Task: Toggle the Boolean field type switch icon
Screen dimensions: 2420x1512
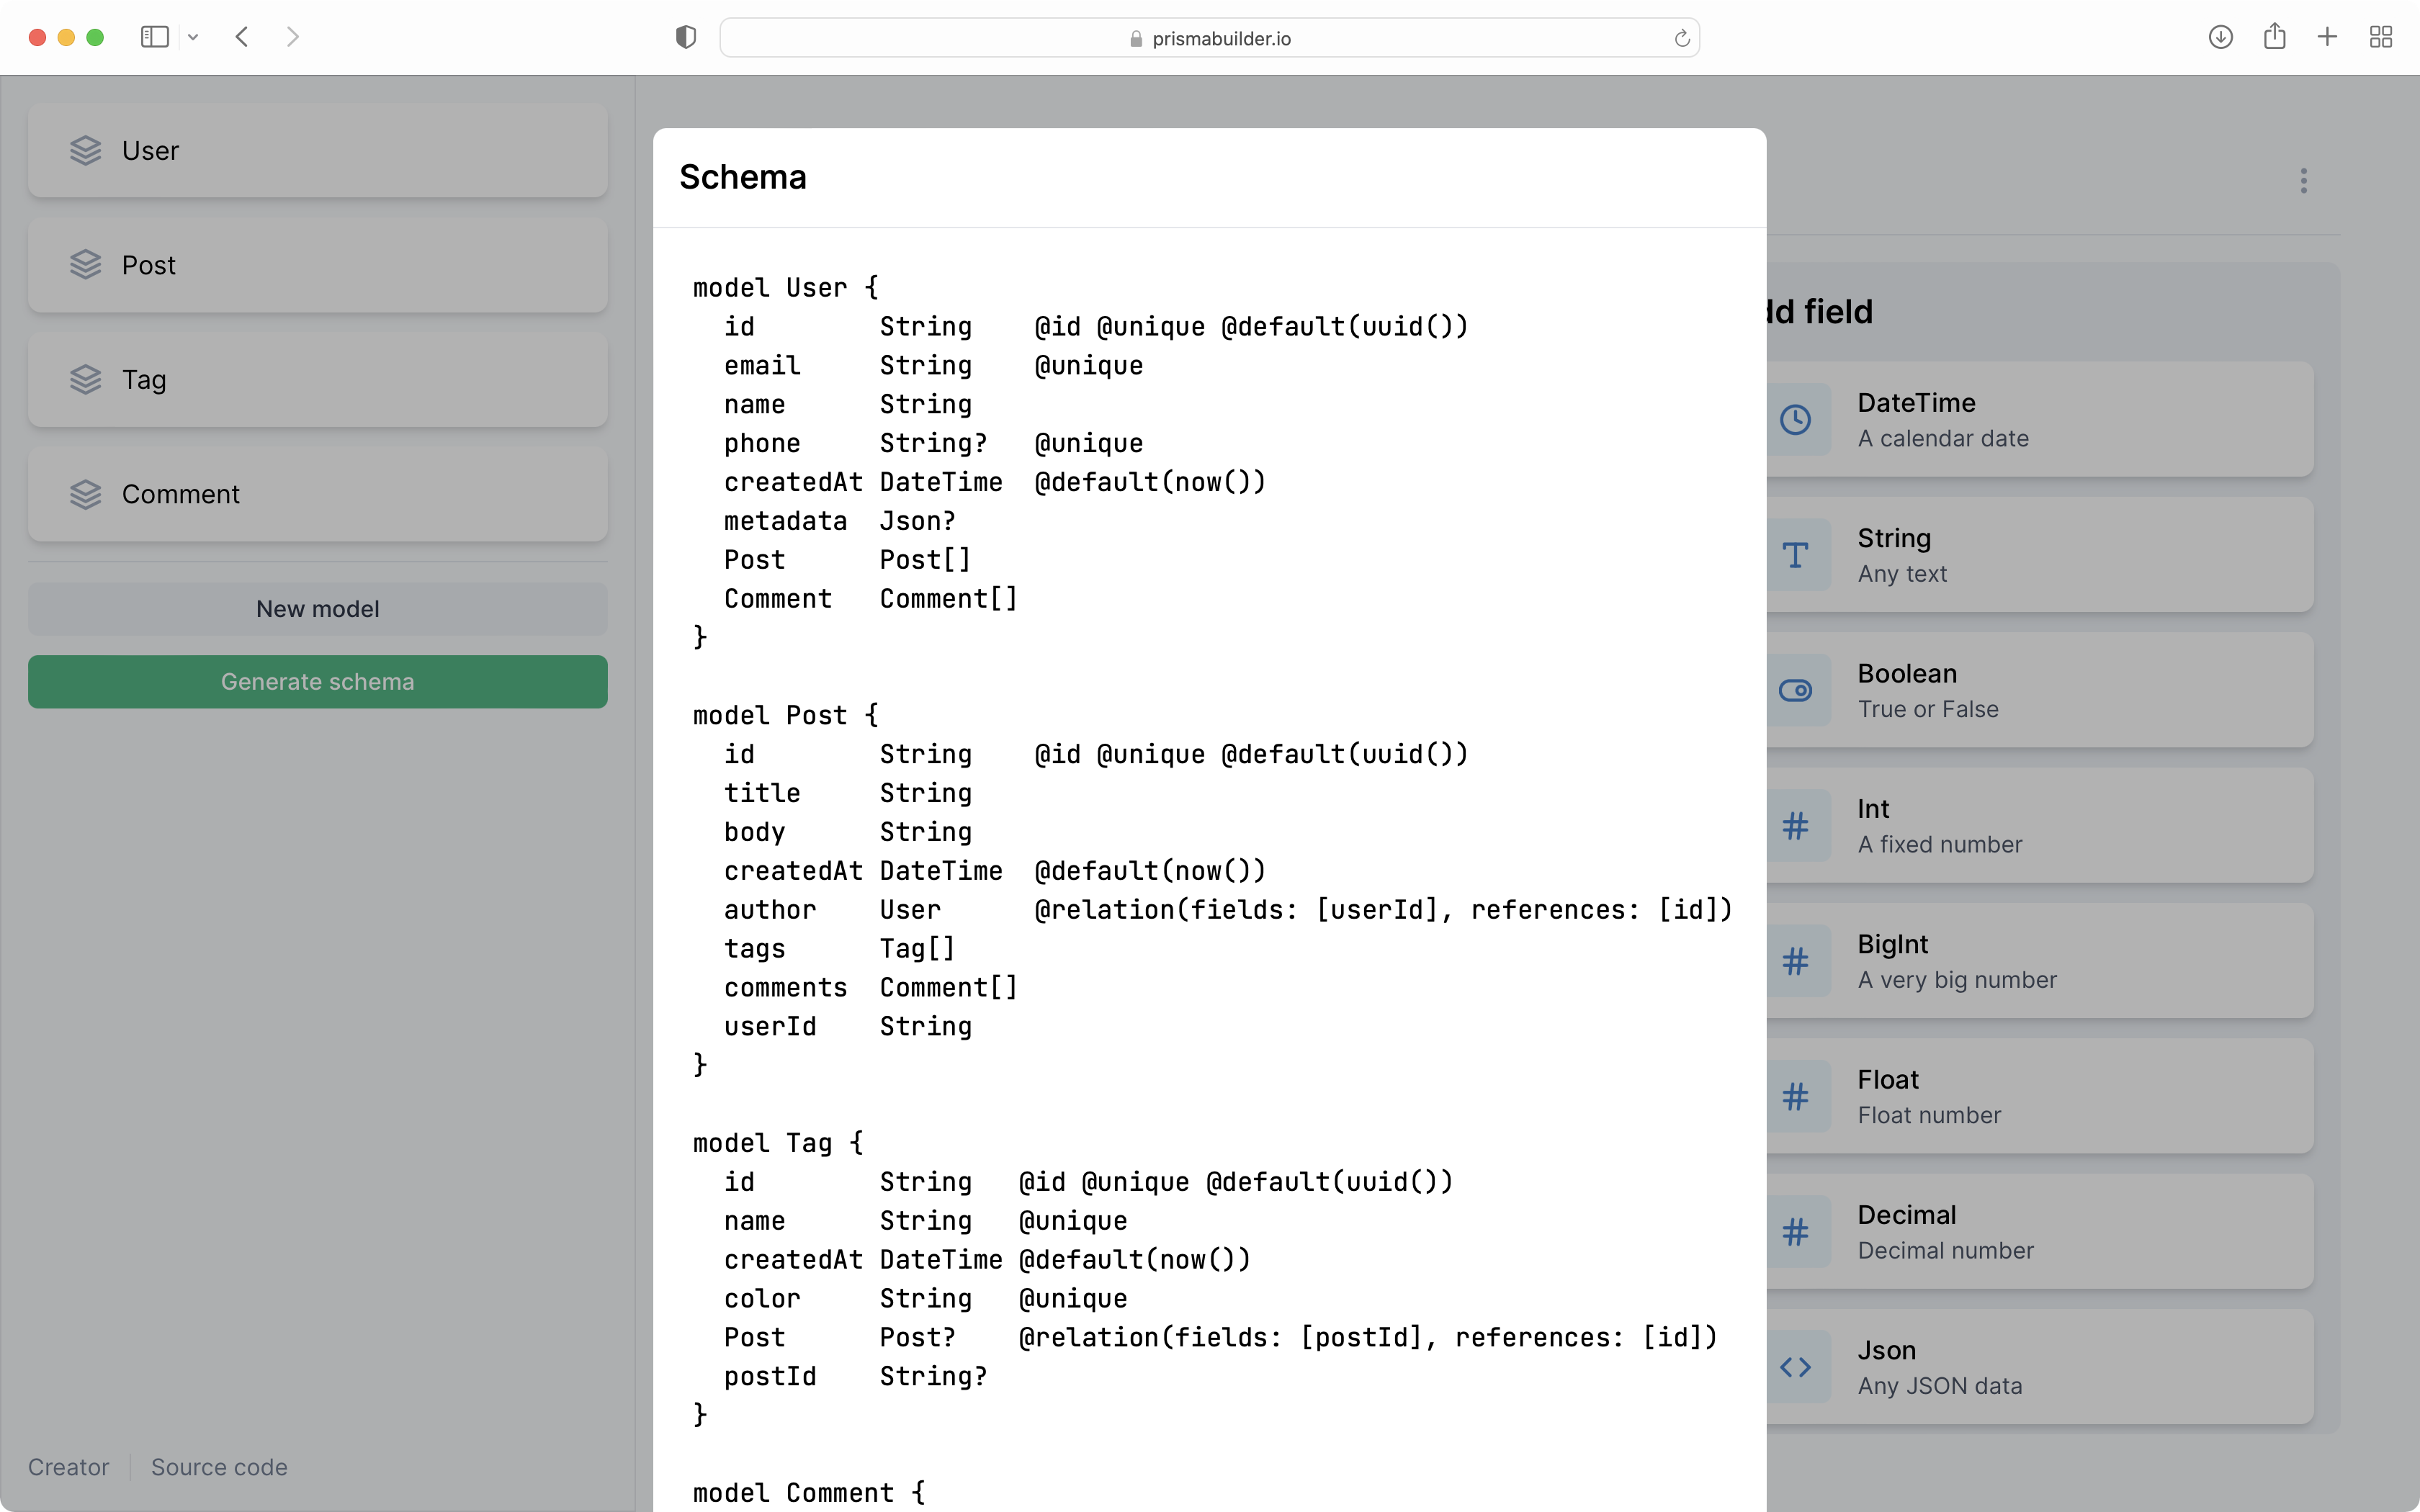Action: pyautogui.click(x=1797, y=690)
